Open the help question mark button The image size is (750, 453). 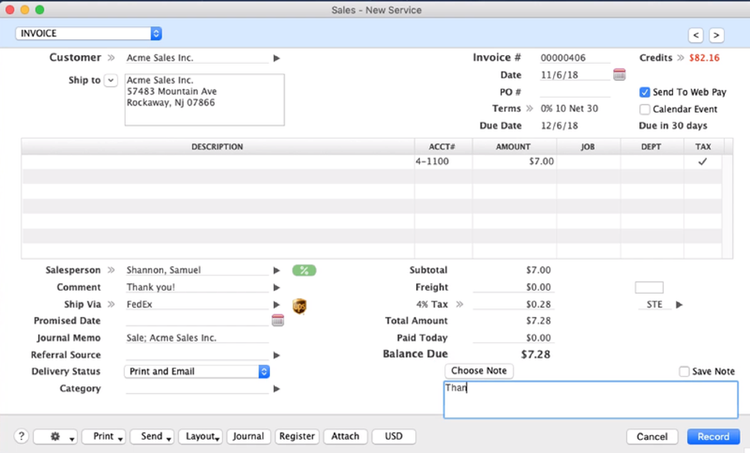(21, 436)
